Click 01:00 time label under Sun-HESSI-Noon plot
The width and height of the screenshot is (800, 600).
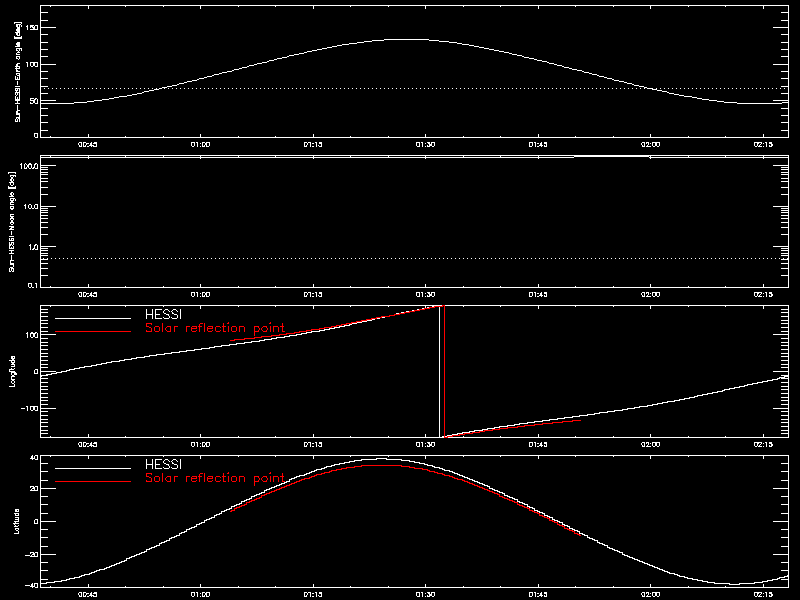[201, 294]
